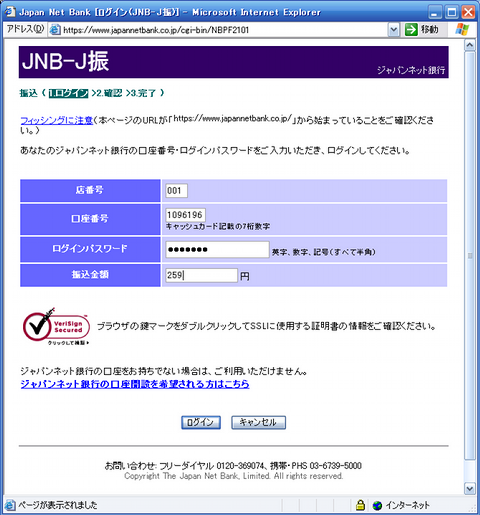Click the SSL padlock icon in status bar
Image resolution: width=480 pixels, height=515 pixels.
point(360,505)
